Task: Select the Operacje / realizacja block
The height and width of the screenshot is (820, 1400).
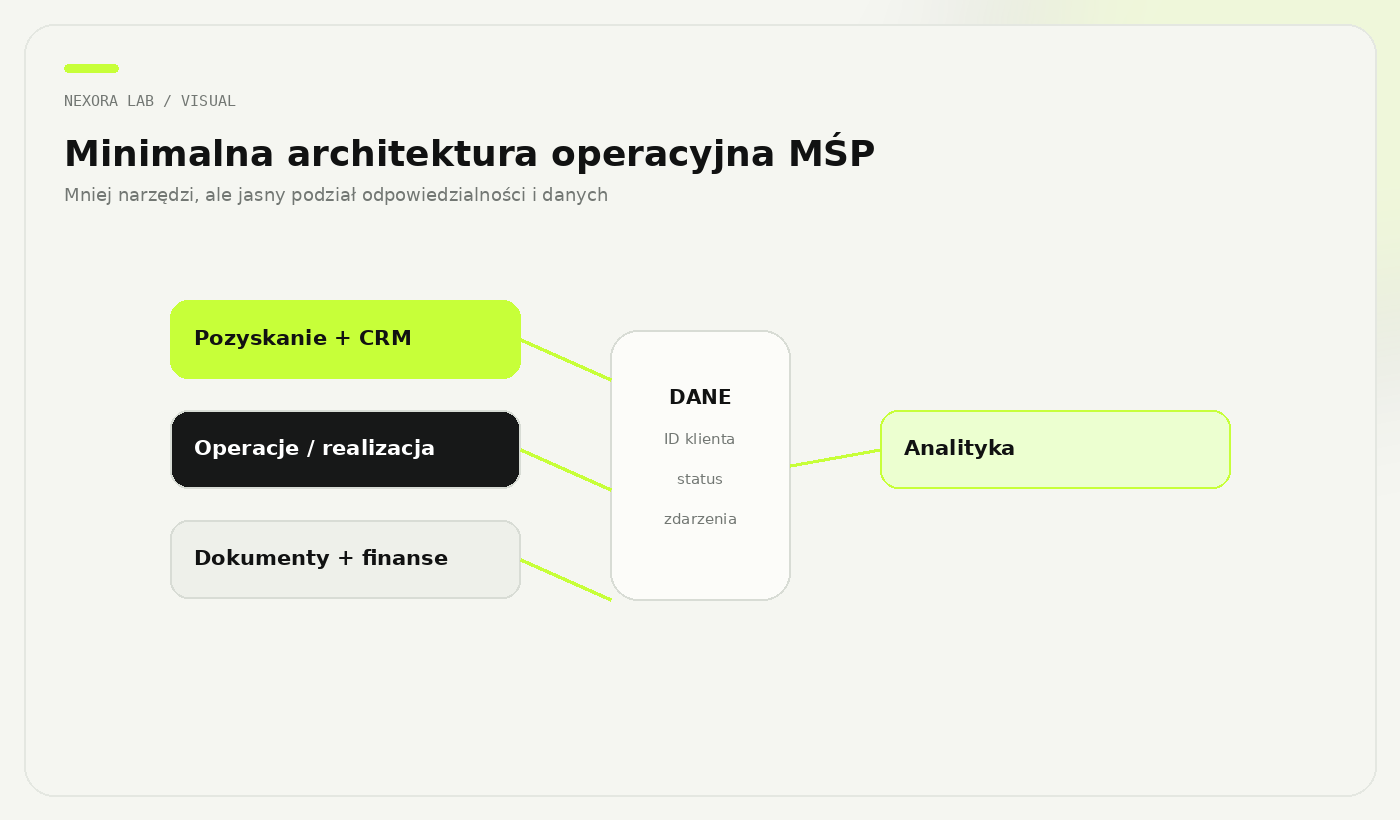Action: (345, 449)
